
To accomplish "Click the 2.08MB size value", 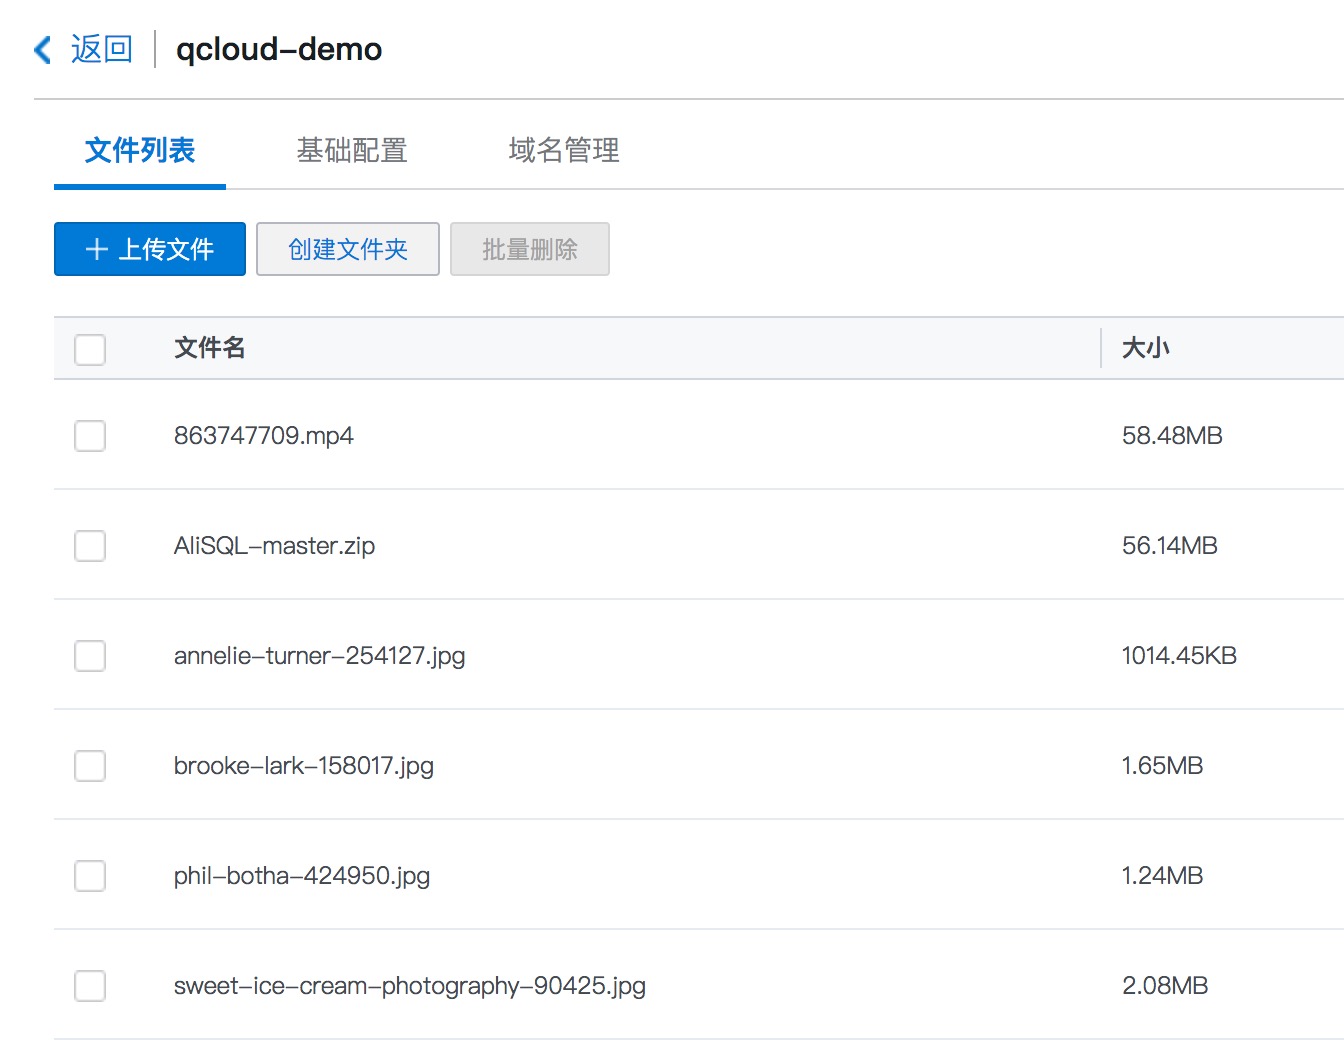I will click(x=1166, y=986).
